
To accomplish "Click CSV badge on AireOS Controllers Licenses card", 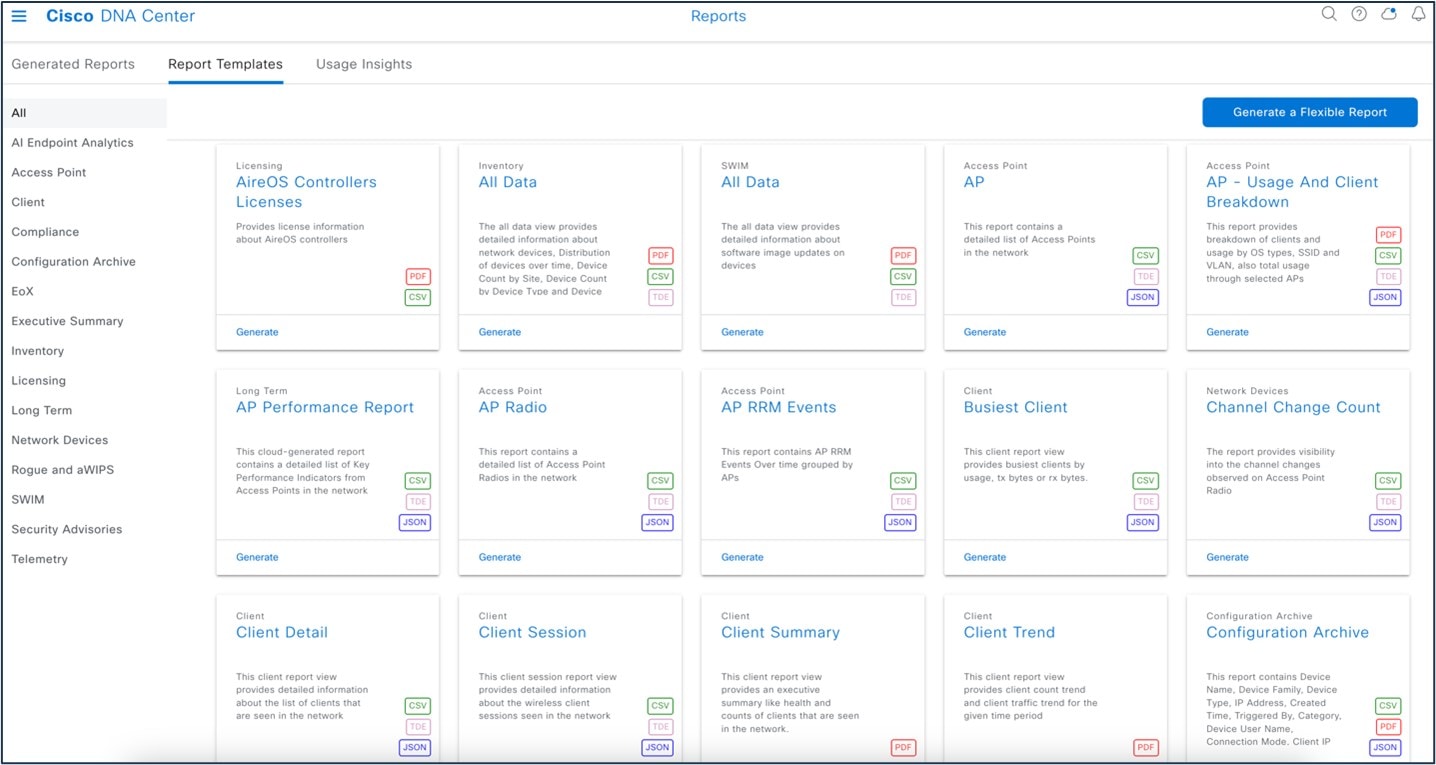I will click(x=418, y=297).
